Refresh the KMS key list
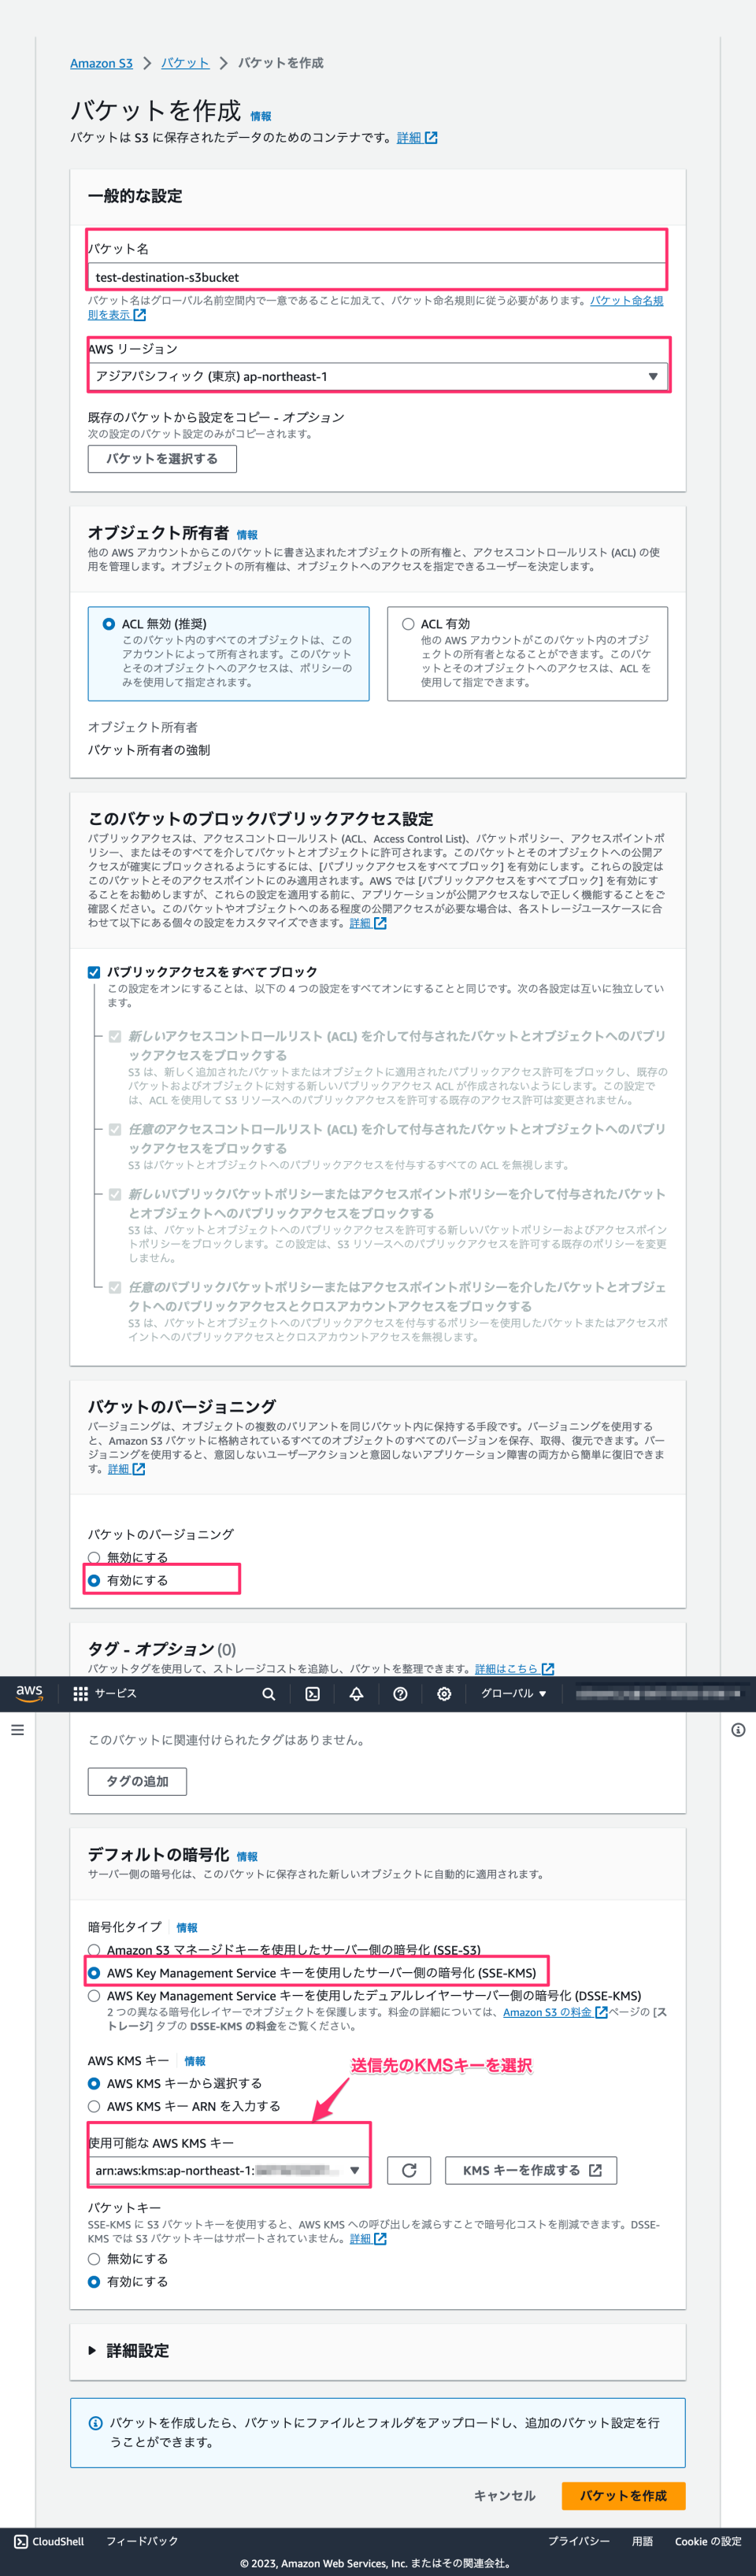This screenshot has height=2576, width=756. point(409,2170)
